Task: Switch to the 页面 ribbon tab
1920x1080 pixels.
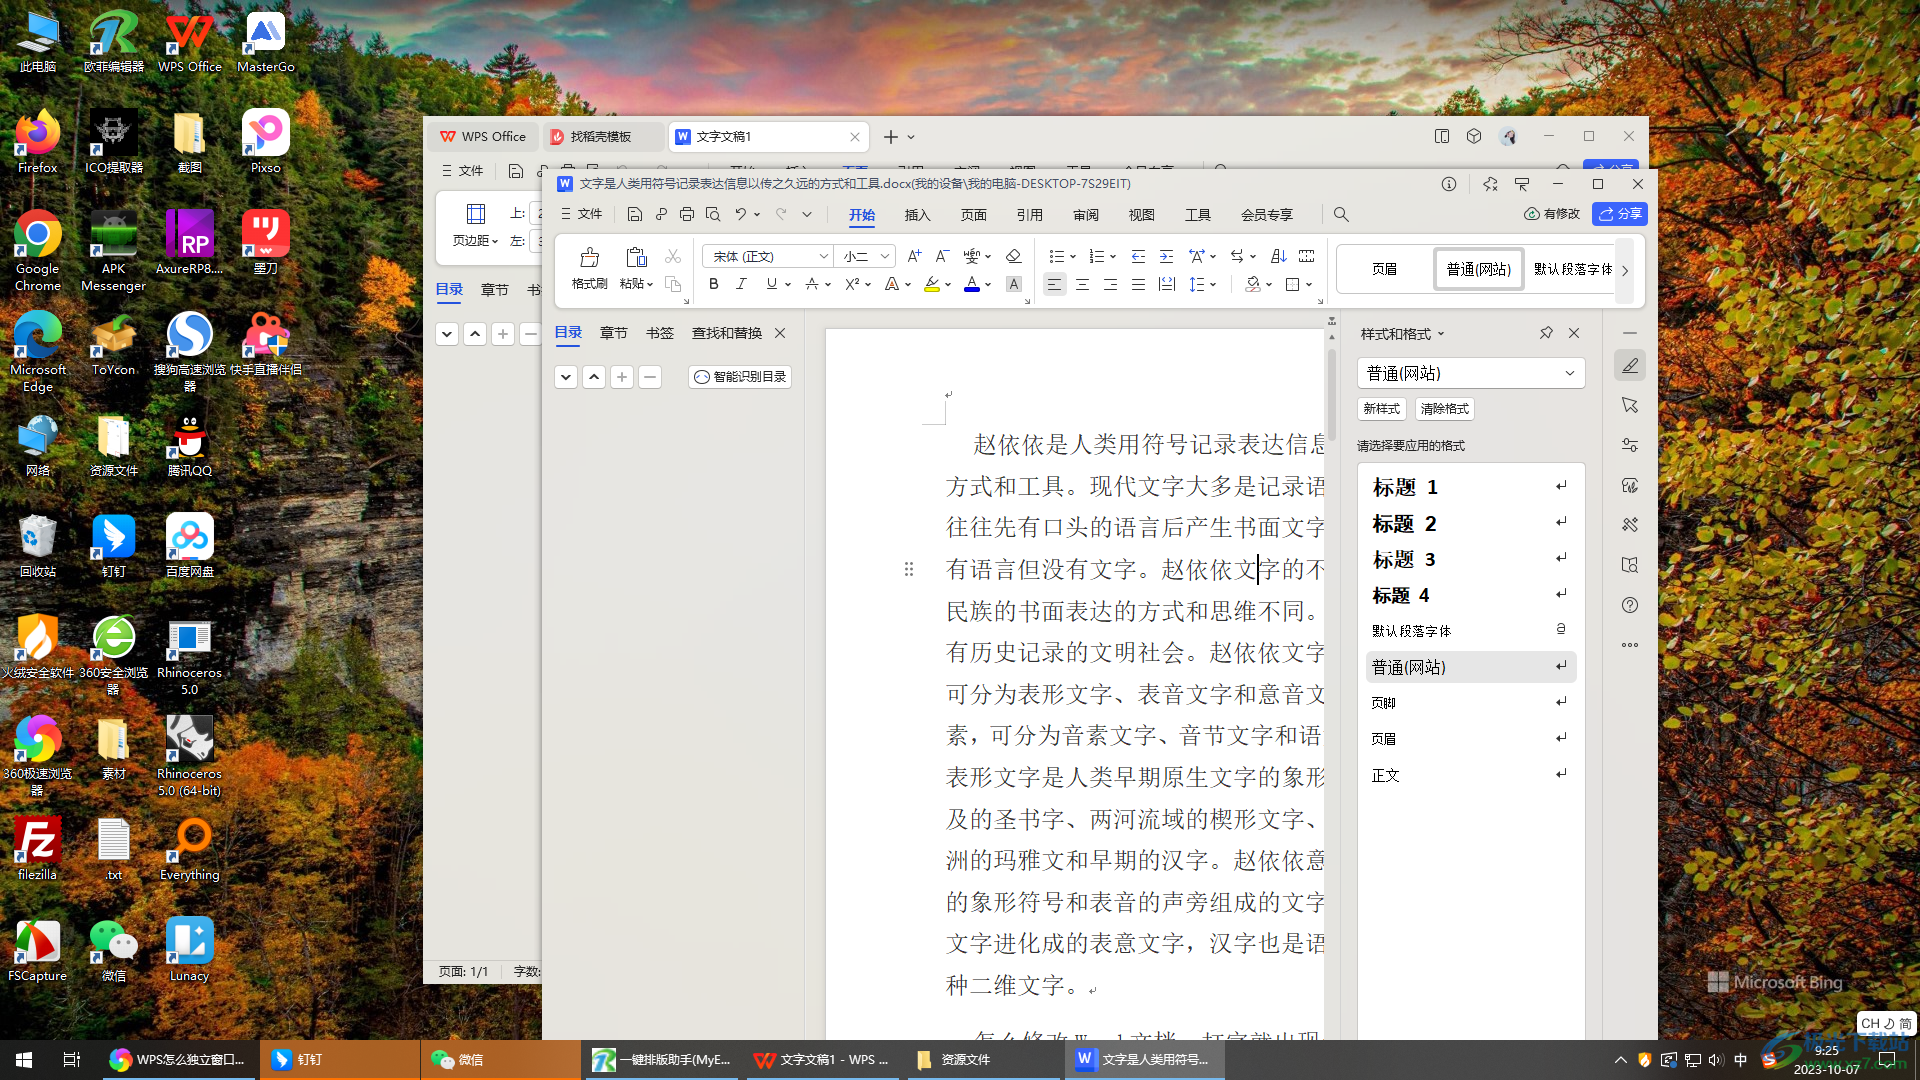Action: pyautogui.click(x=973, y=215)
